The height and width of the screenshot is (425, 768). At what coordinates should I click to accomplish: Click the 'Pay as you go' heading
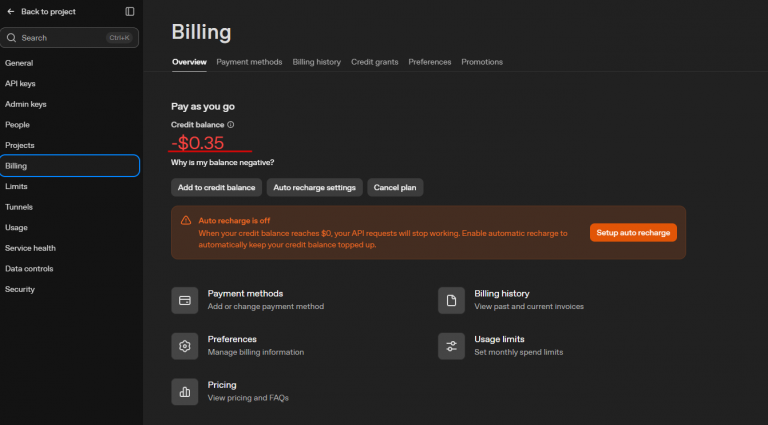pos(203,107)
